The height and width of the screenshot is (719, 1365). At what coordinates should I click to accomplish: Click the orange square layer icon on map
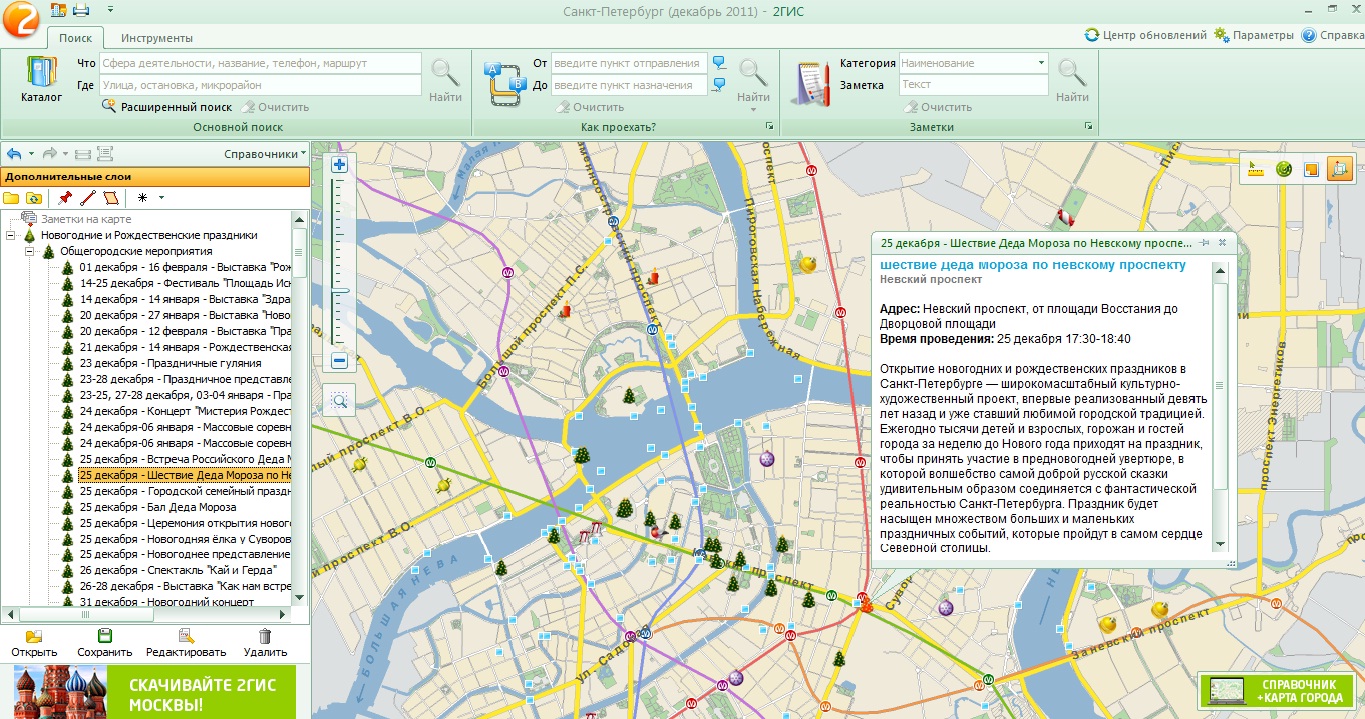(1311, 169)
